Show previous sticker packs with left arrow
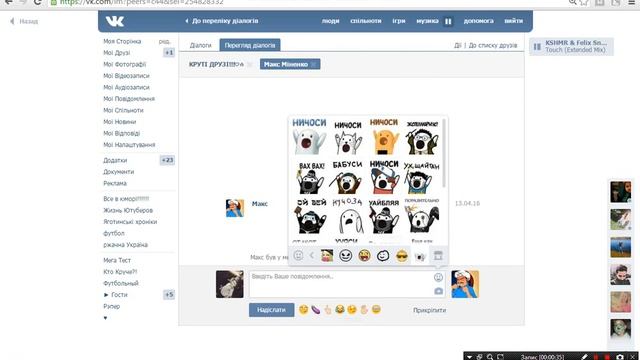The height and width of the screenshot is (360, 640). tap(311, 256)
